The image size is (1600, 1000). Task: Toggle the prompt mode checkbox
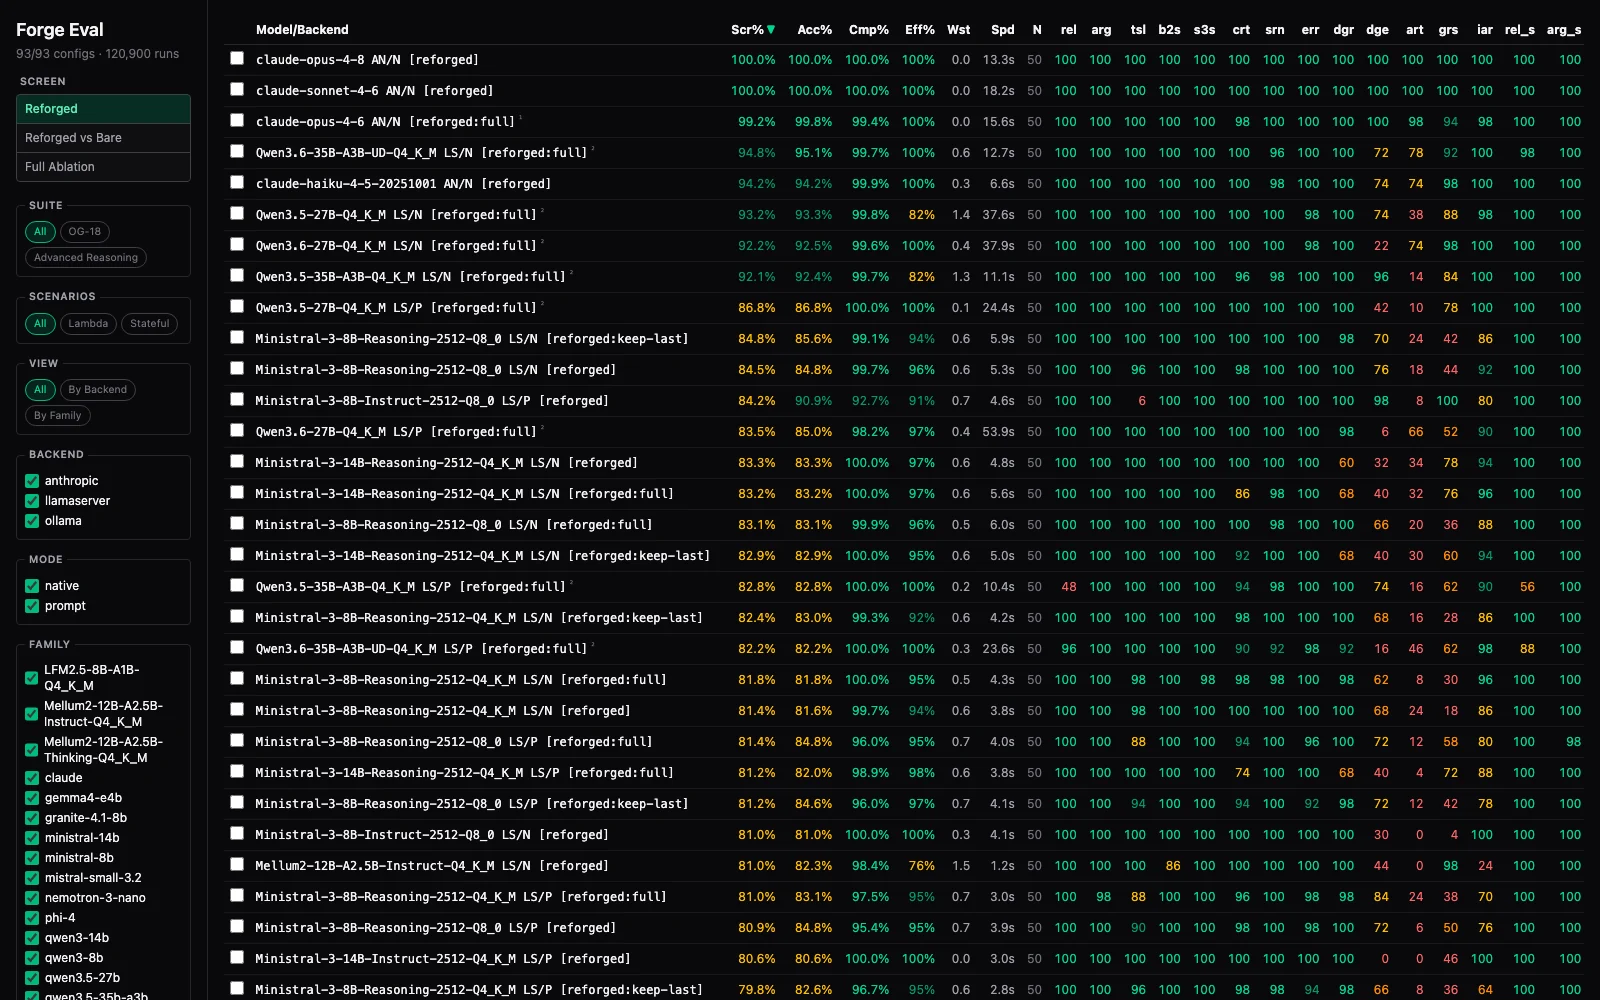click(x=32, y=606)
